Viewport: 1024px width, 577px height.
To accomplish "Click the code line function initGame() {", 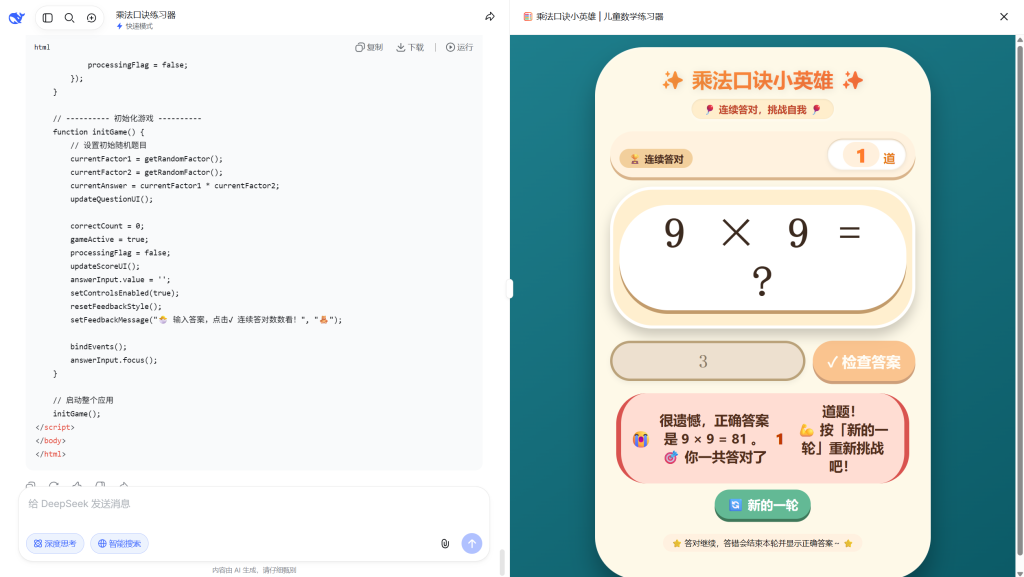I will (99, 132).
